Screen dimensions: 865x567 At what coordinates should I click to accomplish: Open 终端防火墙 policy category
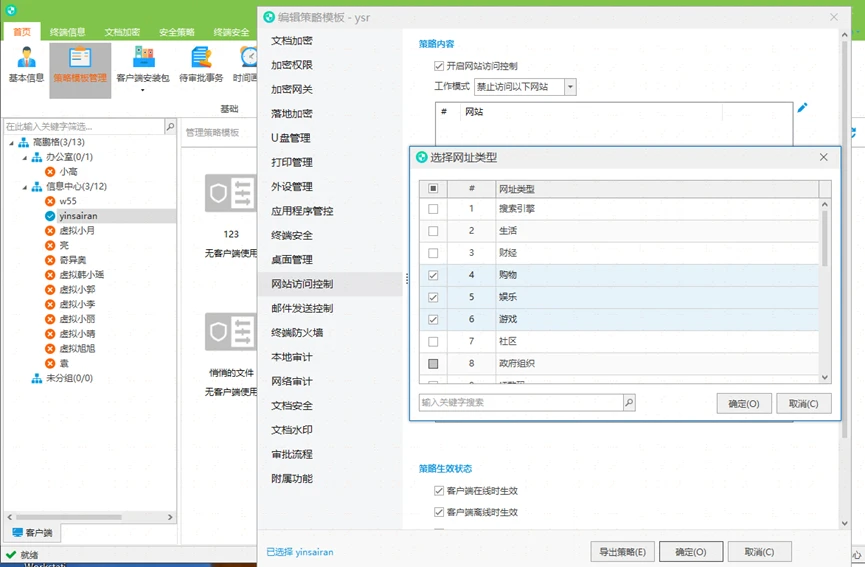point(297,332)
